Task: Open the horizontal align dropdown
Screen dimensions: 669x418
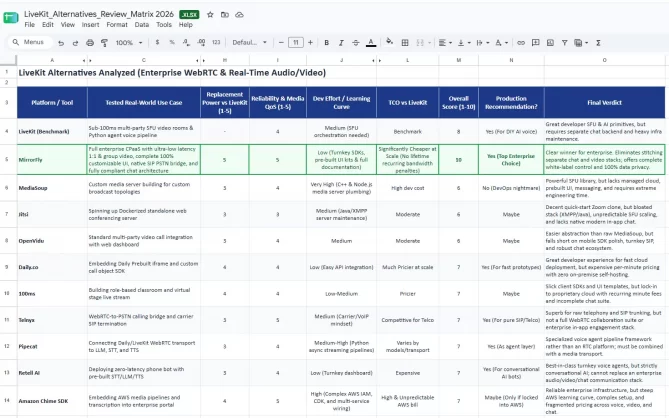Action: point(445,43)
